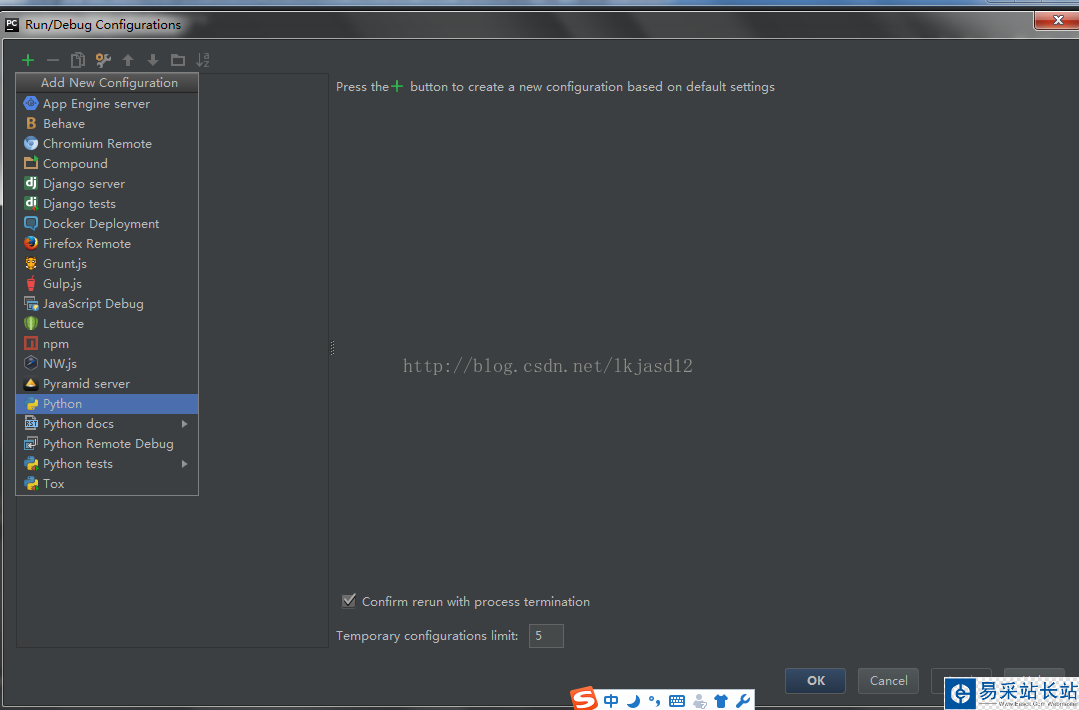
Task: Choose Lettuce configuration type
Action: coord(107,323)
